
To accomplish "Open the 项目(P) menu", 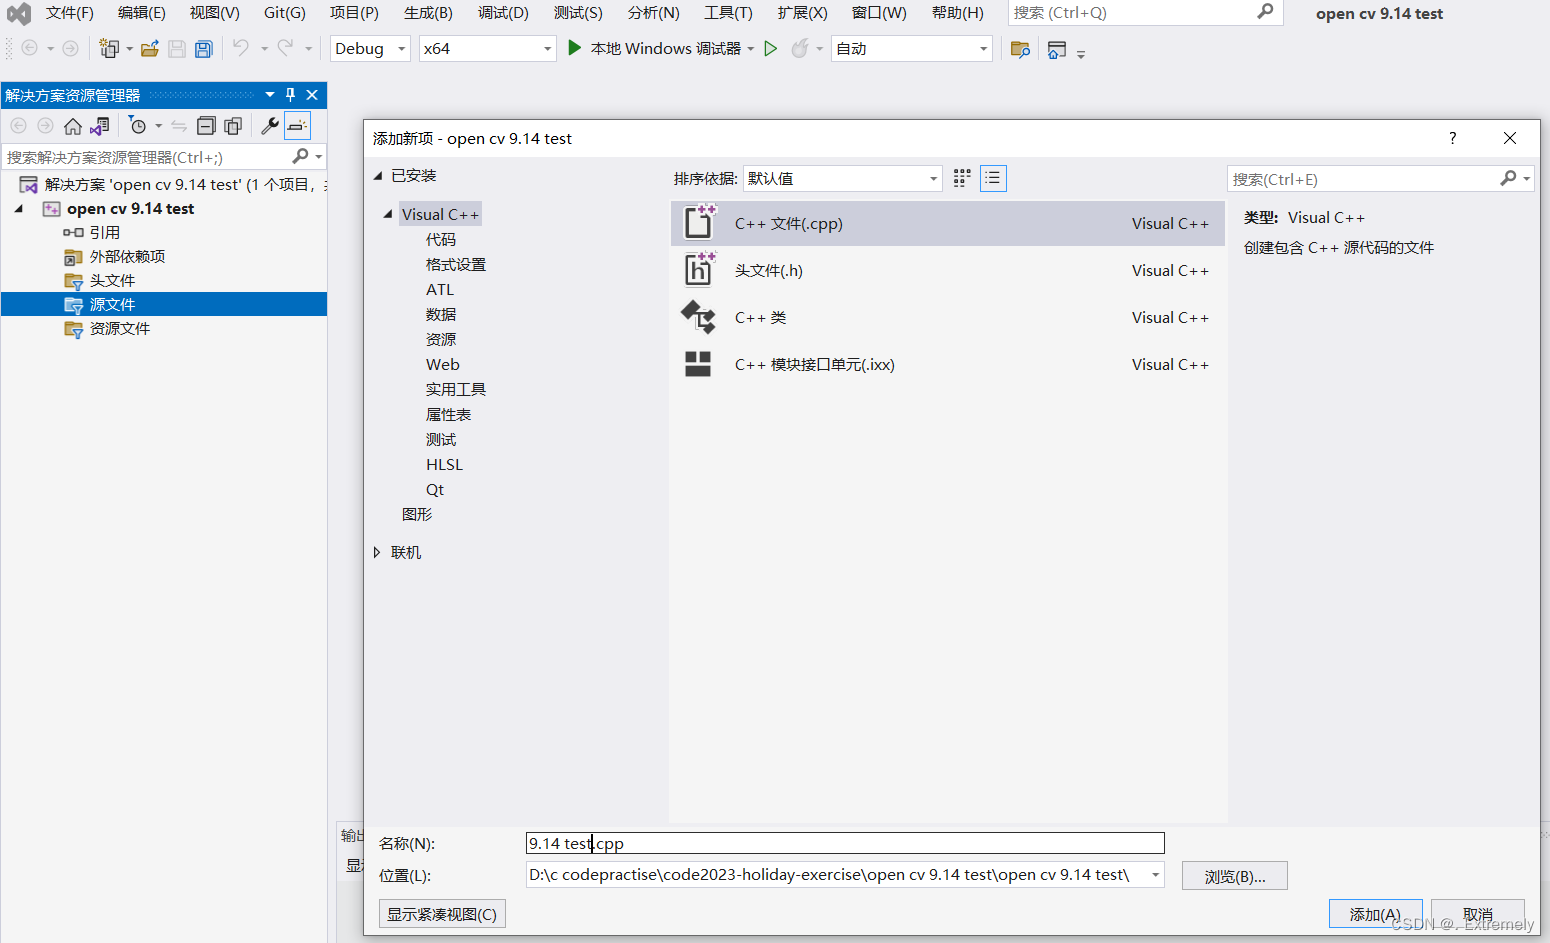I will 355,13.
